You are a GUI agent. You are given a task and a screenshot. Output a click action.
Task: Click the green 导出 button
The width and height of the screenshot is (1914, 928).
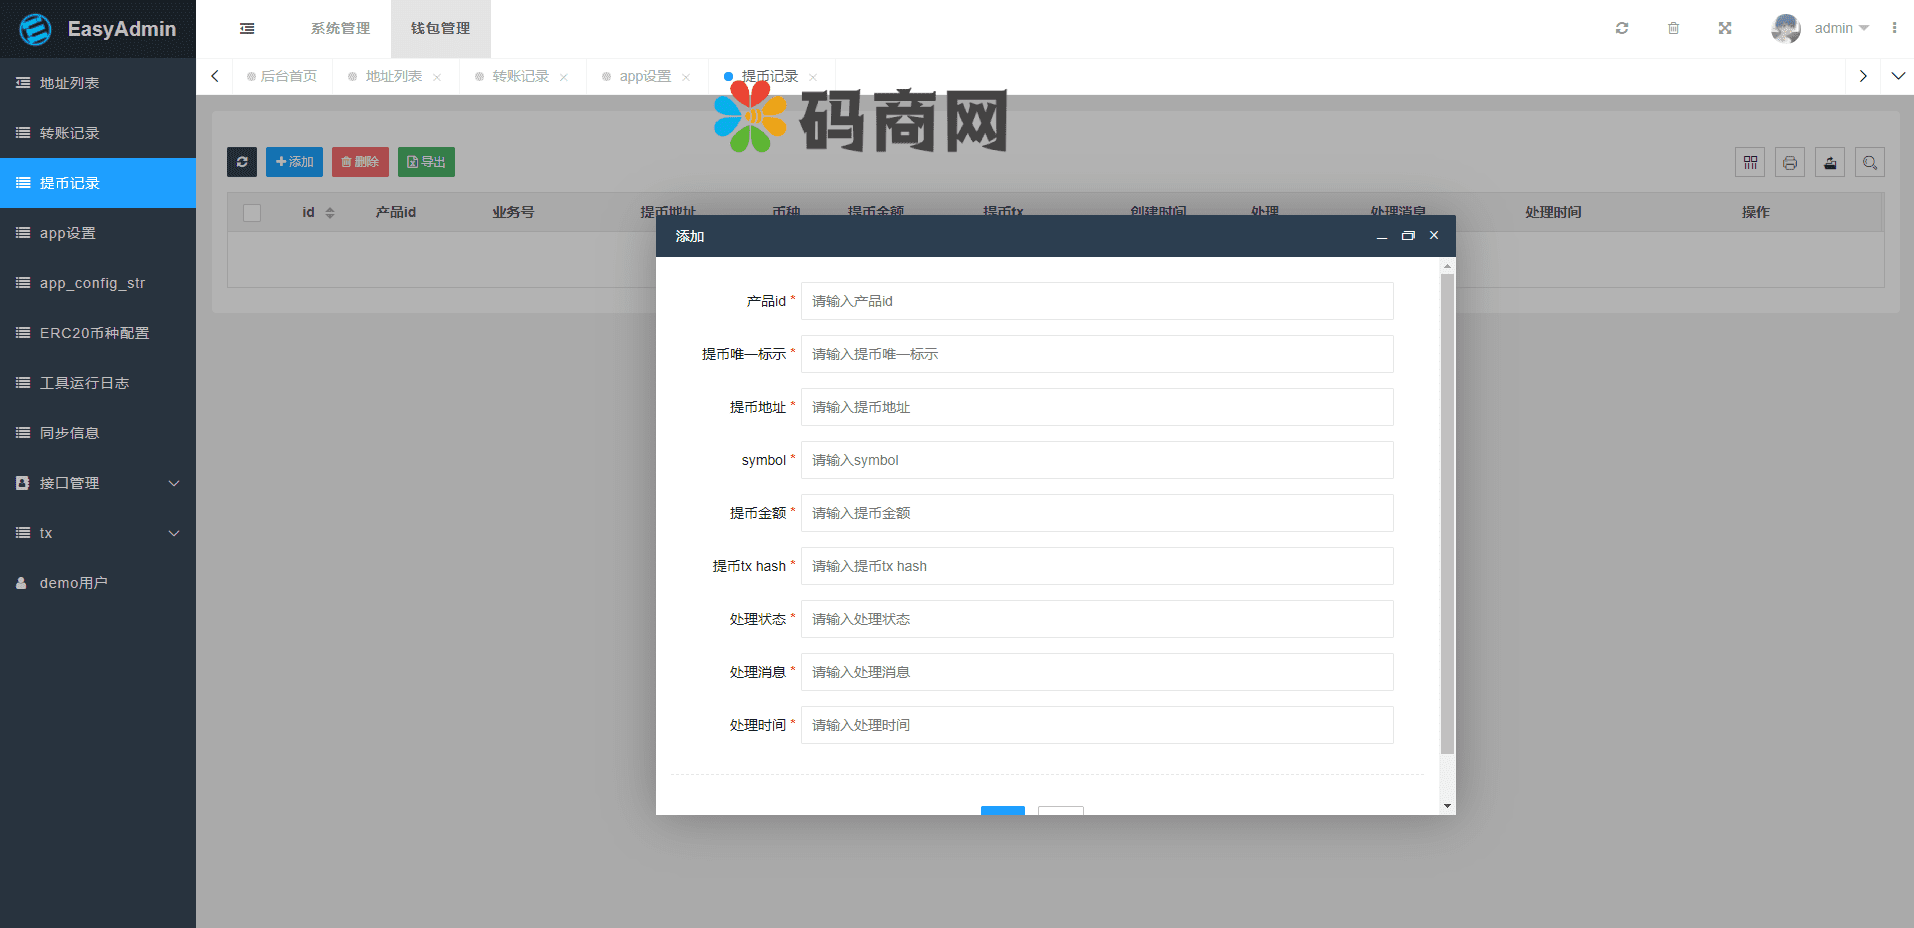click(426, 162)
